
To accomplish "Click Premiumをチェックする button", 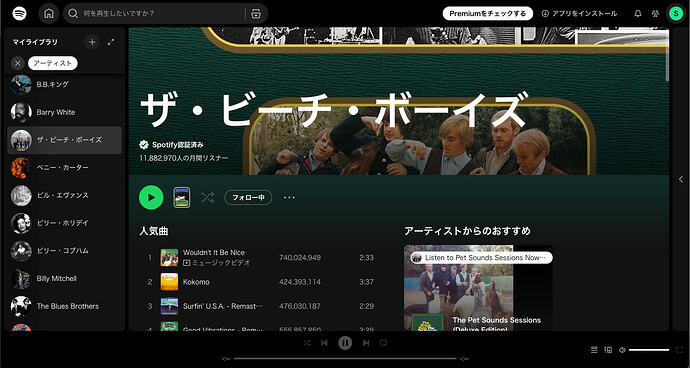I will (488, 14).
